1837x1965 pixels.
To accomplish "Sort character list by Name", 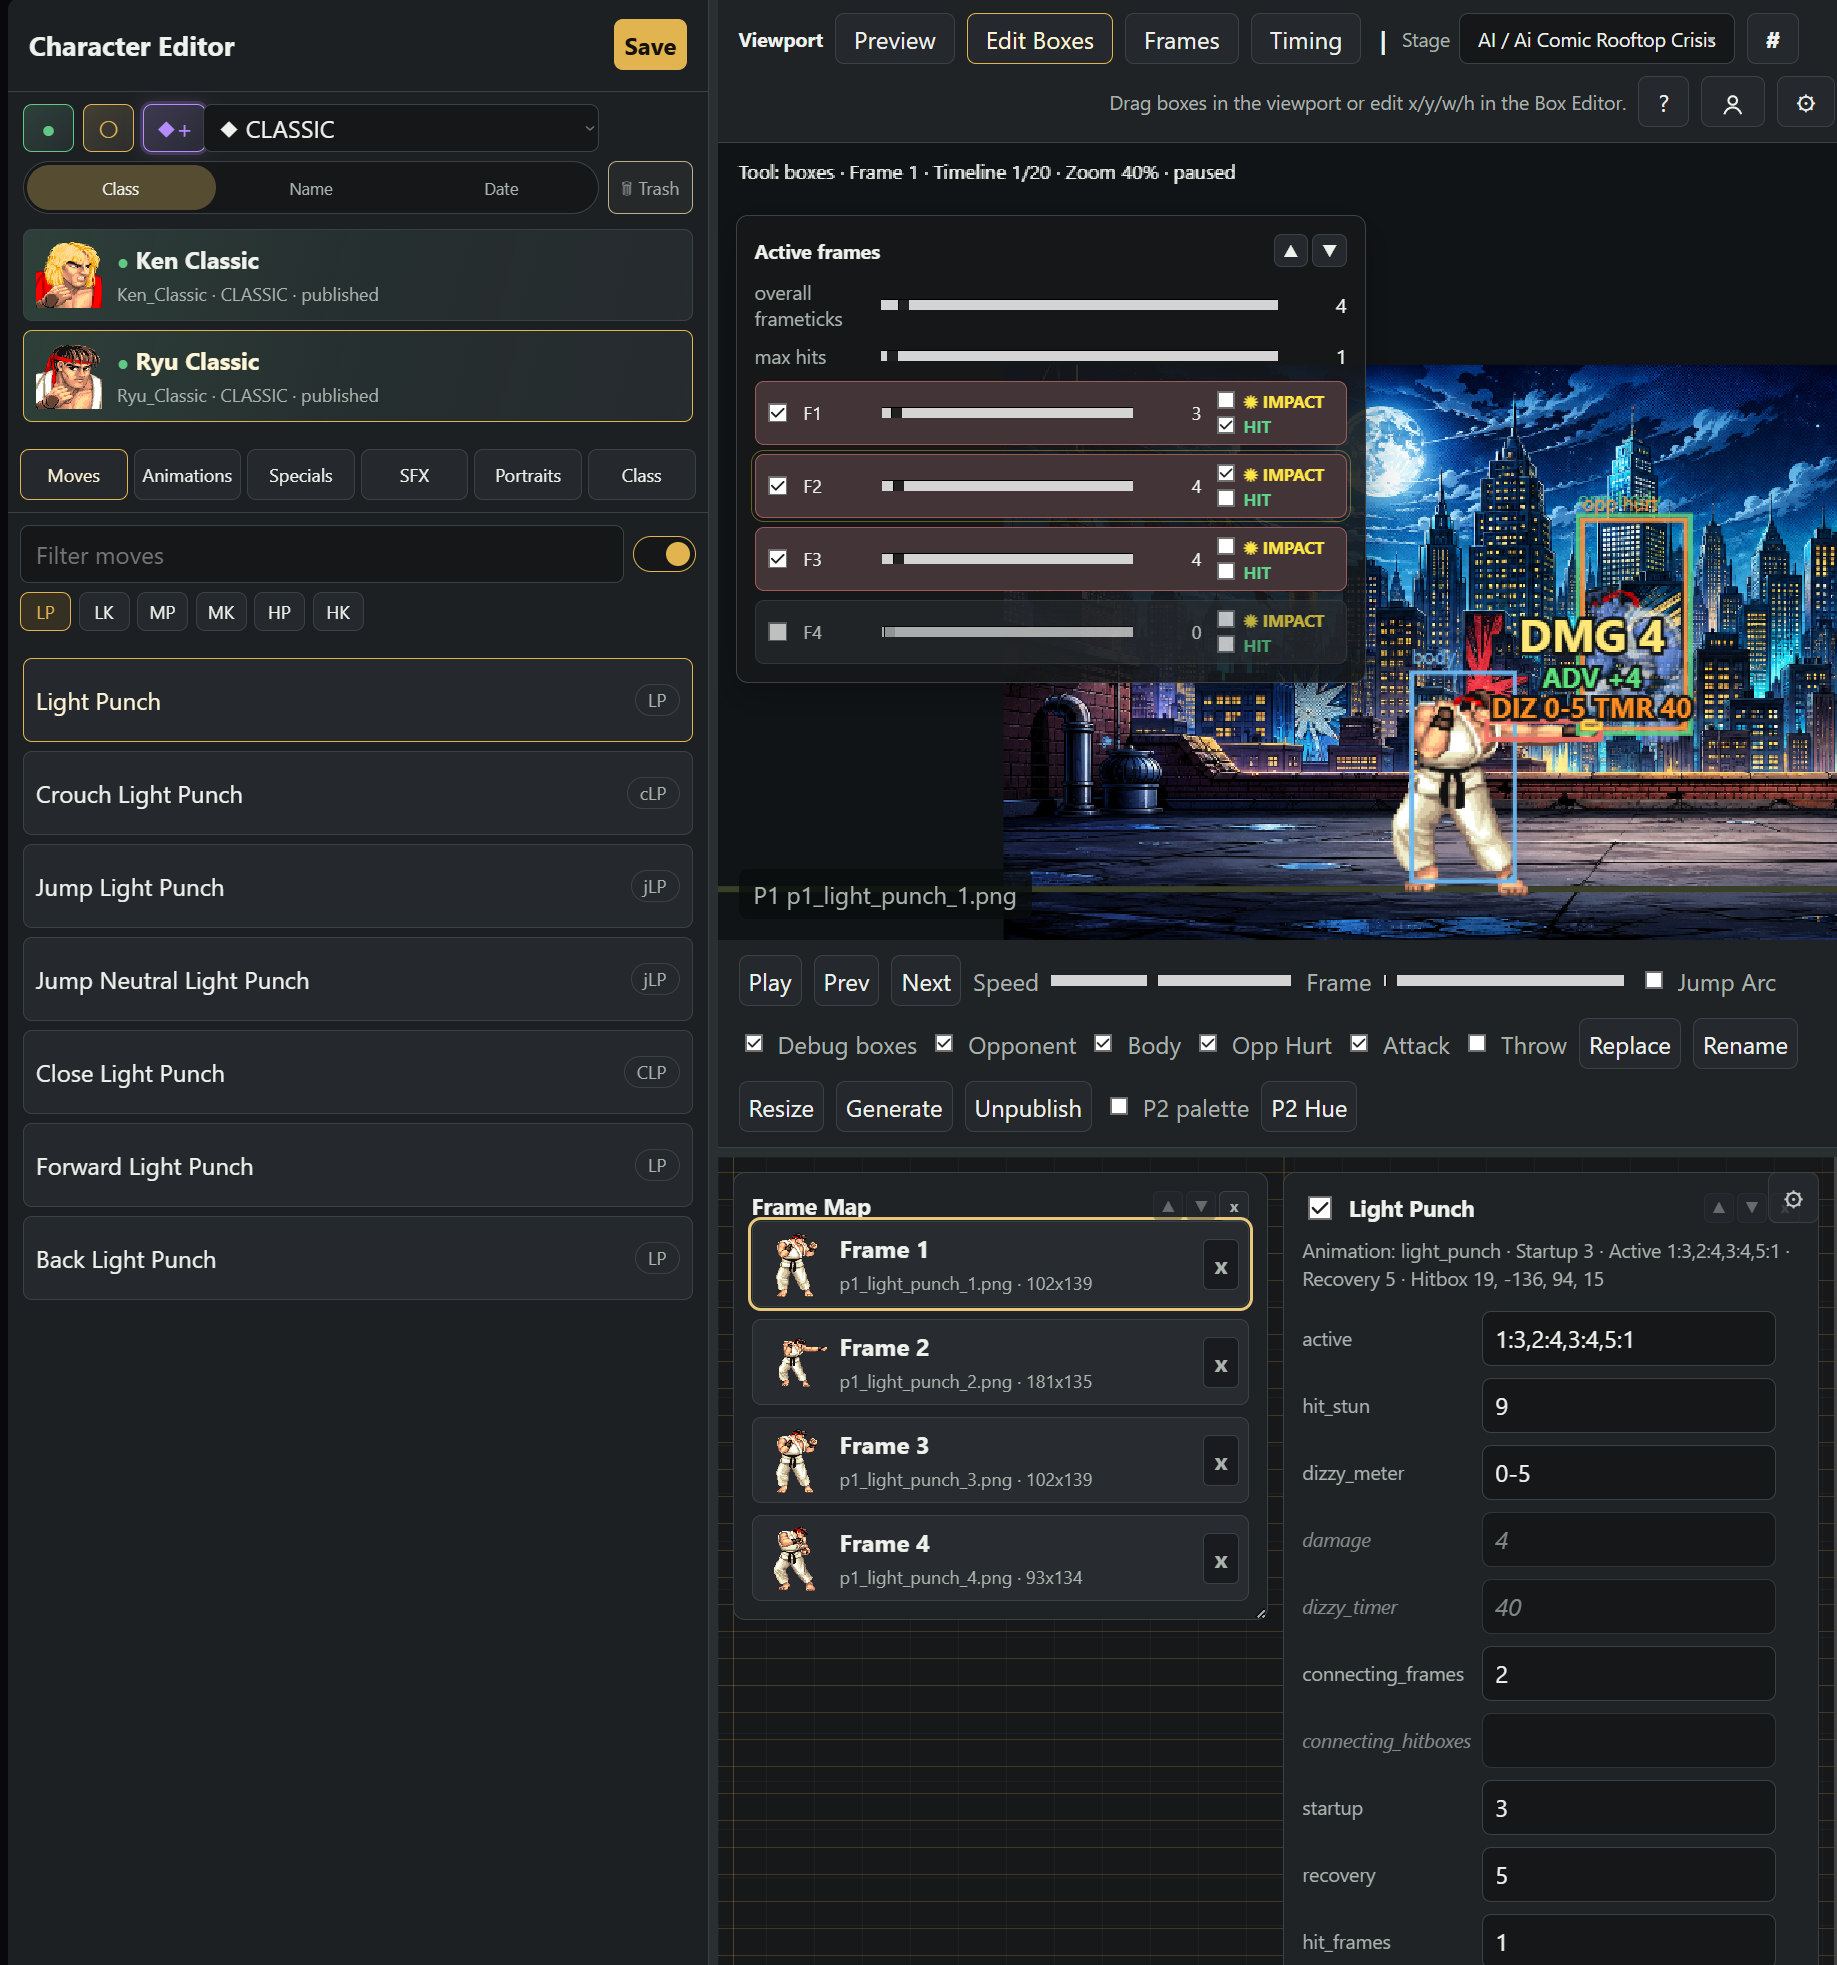I will pyautogui.click(x=311, y=188).
